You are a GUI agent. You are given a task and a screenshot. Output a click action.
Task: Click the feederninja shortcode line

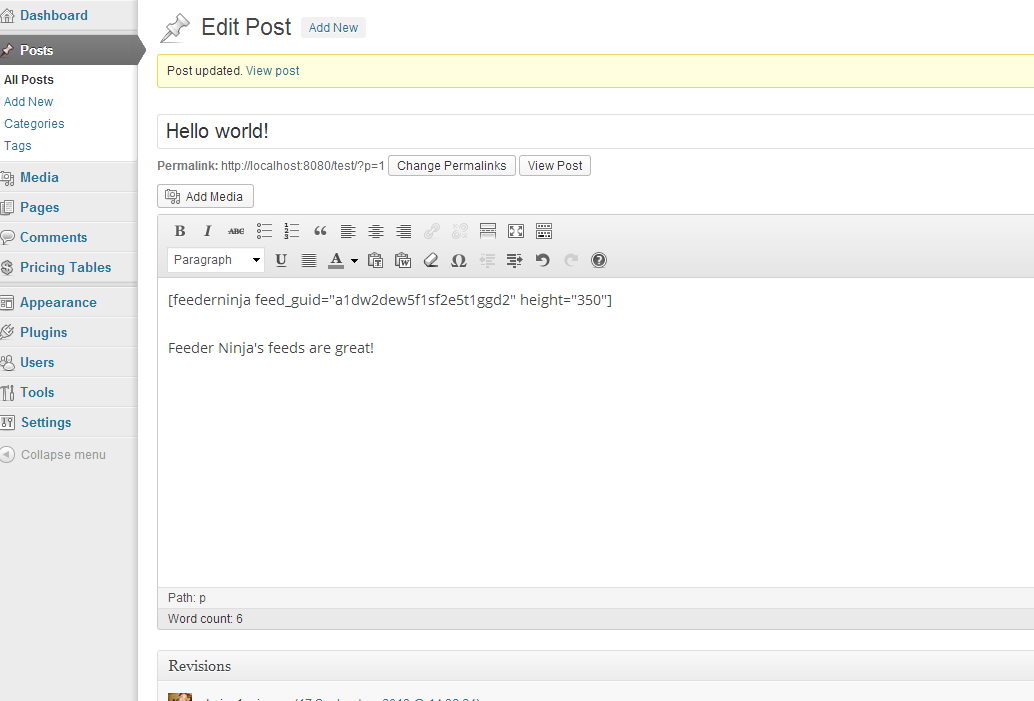tap(390, 300)
